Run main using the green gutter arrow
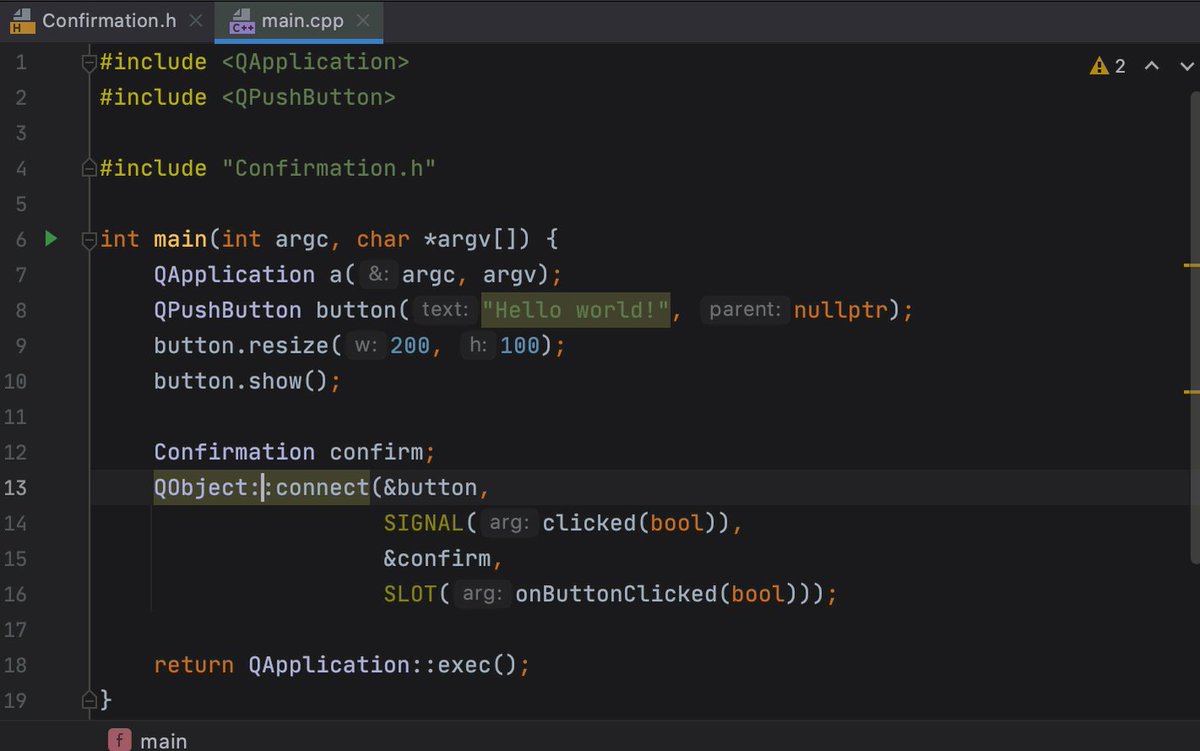Viewport: 1200px width, 751px height. click(x=51, y=239)
